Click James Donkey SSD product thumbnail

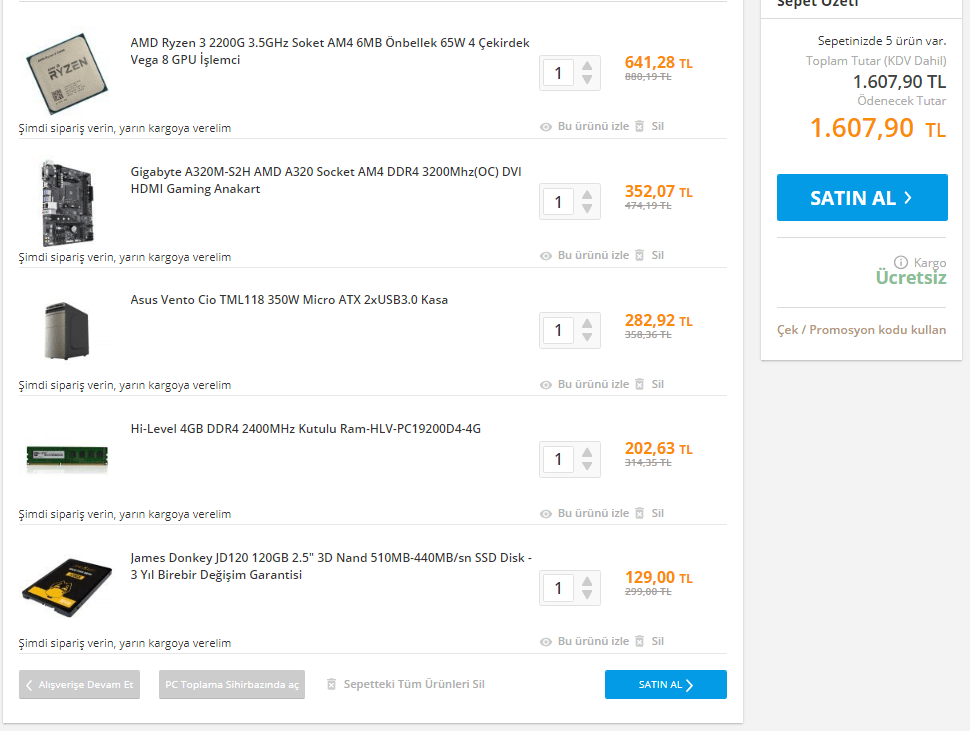tap(67, 588)
